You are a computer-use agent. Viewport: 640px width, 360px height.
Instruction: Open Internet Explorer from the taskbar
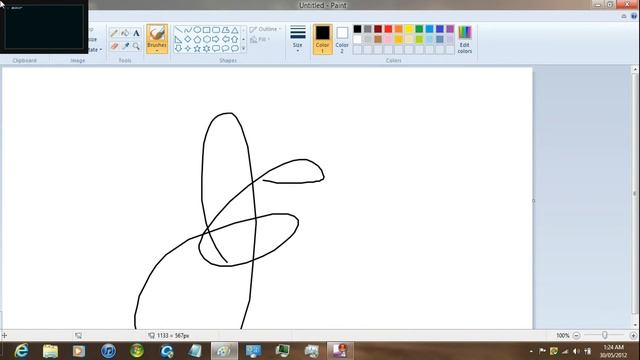21,351
